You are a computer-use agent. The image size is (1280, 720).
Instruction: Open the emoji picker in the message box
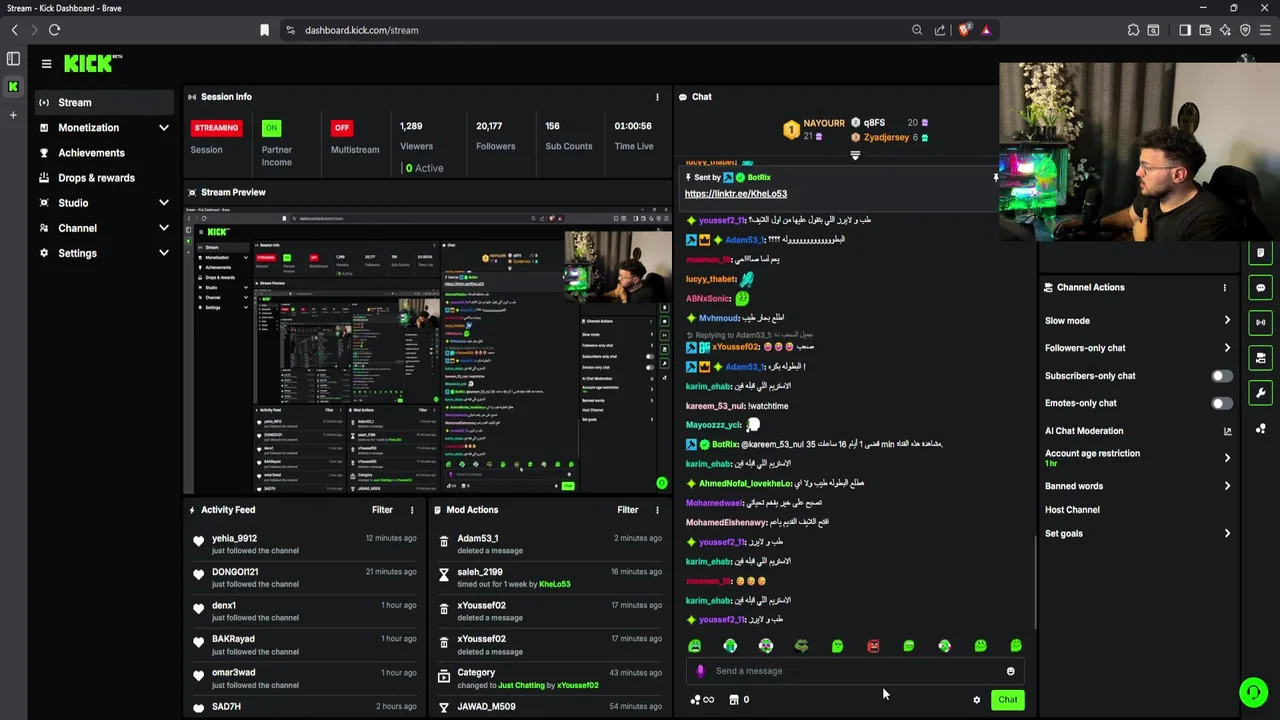[x=1010, y=671]
